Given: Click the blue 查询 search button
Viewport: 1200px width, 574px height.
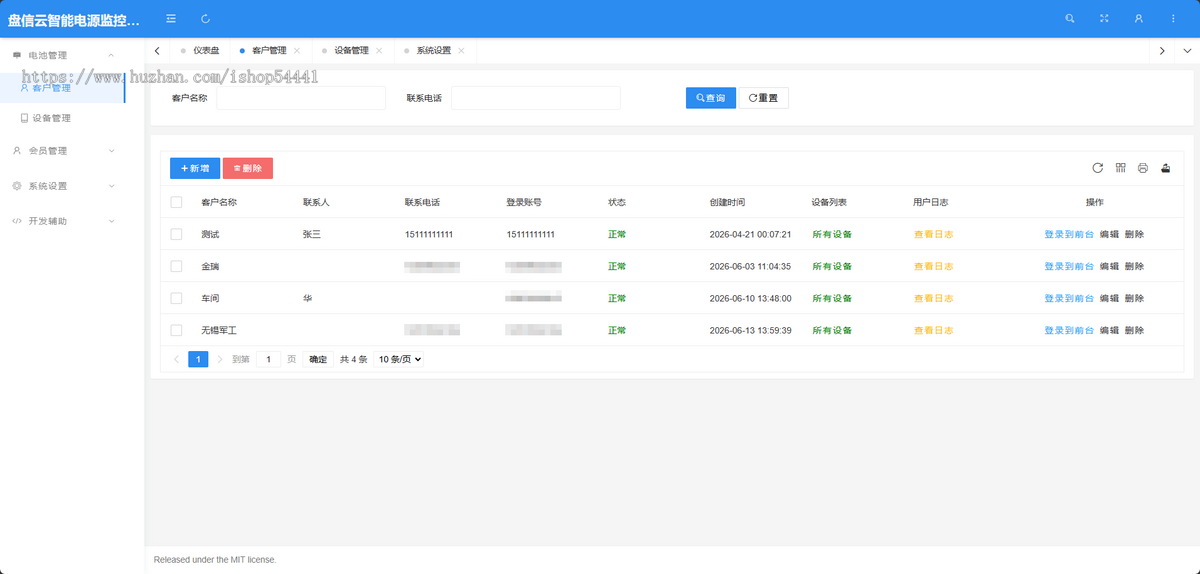Looking at the screenshot, I should [x=711, y=98].
